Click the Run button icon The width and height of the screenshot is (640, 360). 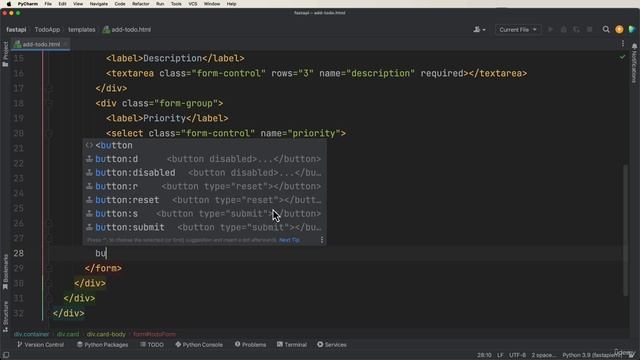551,29
